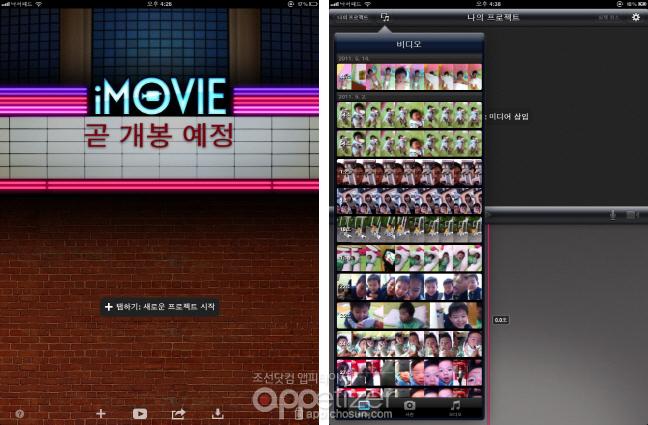Tap the dimmed button beside the gear
The height and width of the screenshot is (425, 648).
point(608,17)
